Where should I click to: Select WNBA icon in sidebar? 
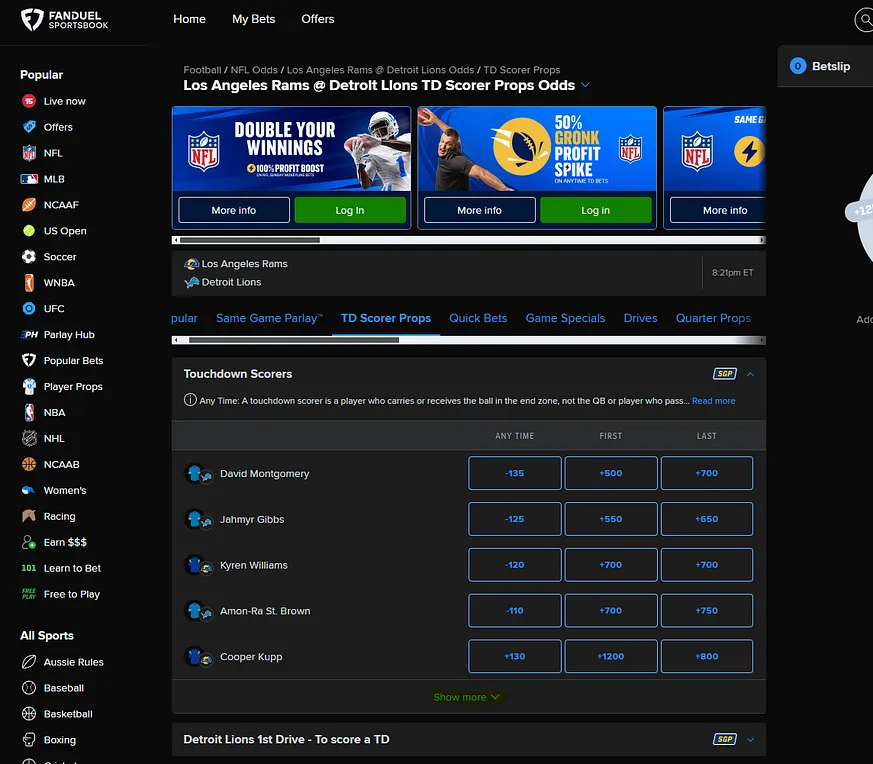point(29,282)
